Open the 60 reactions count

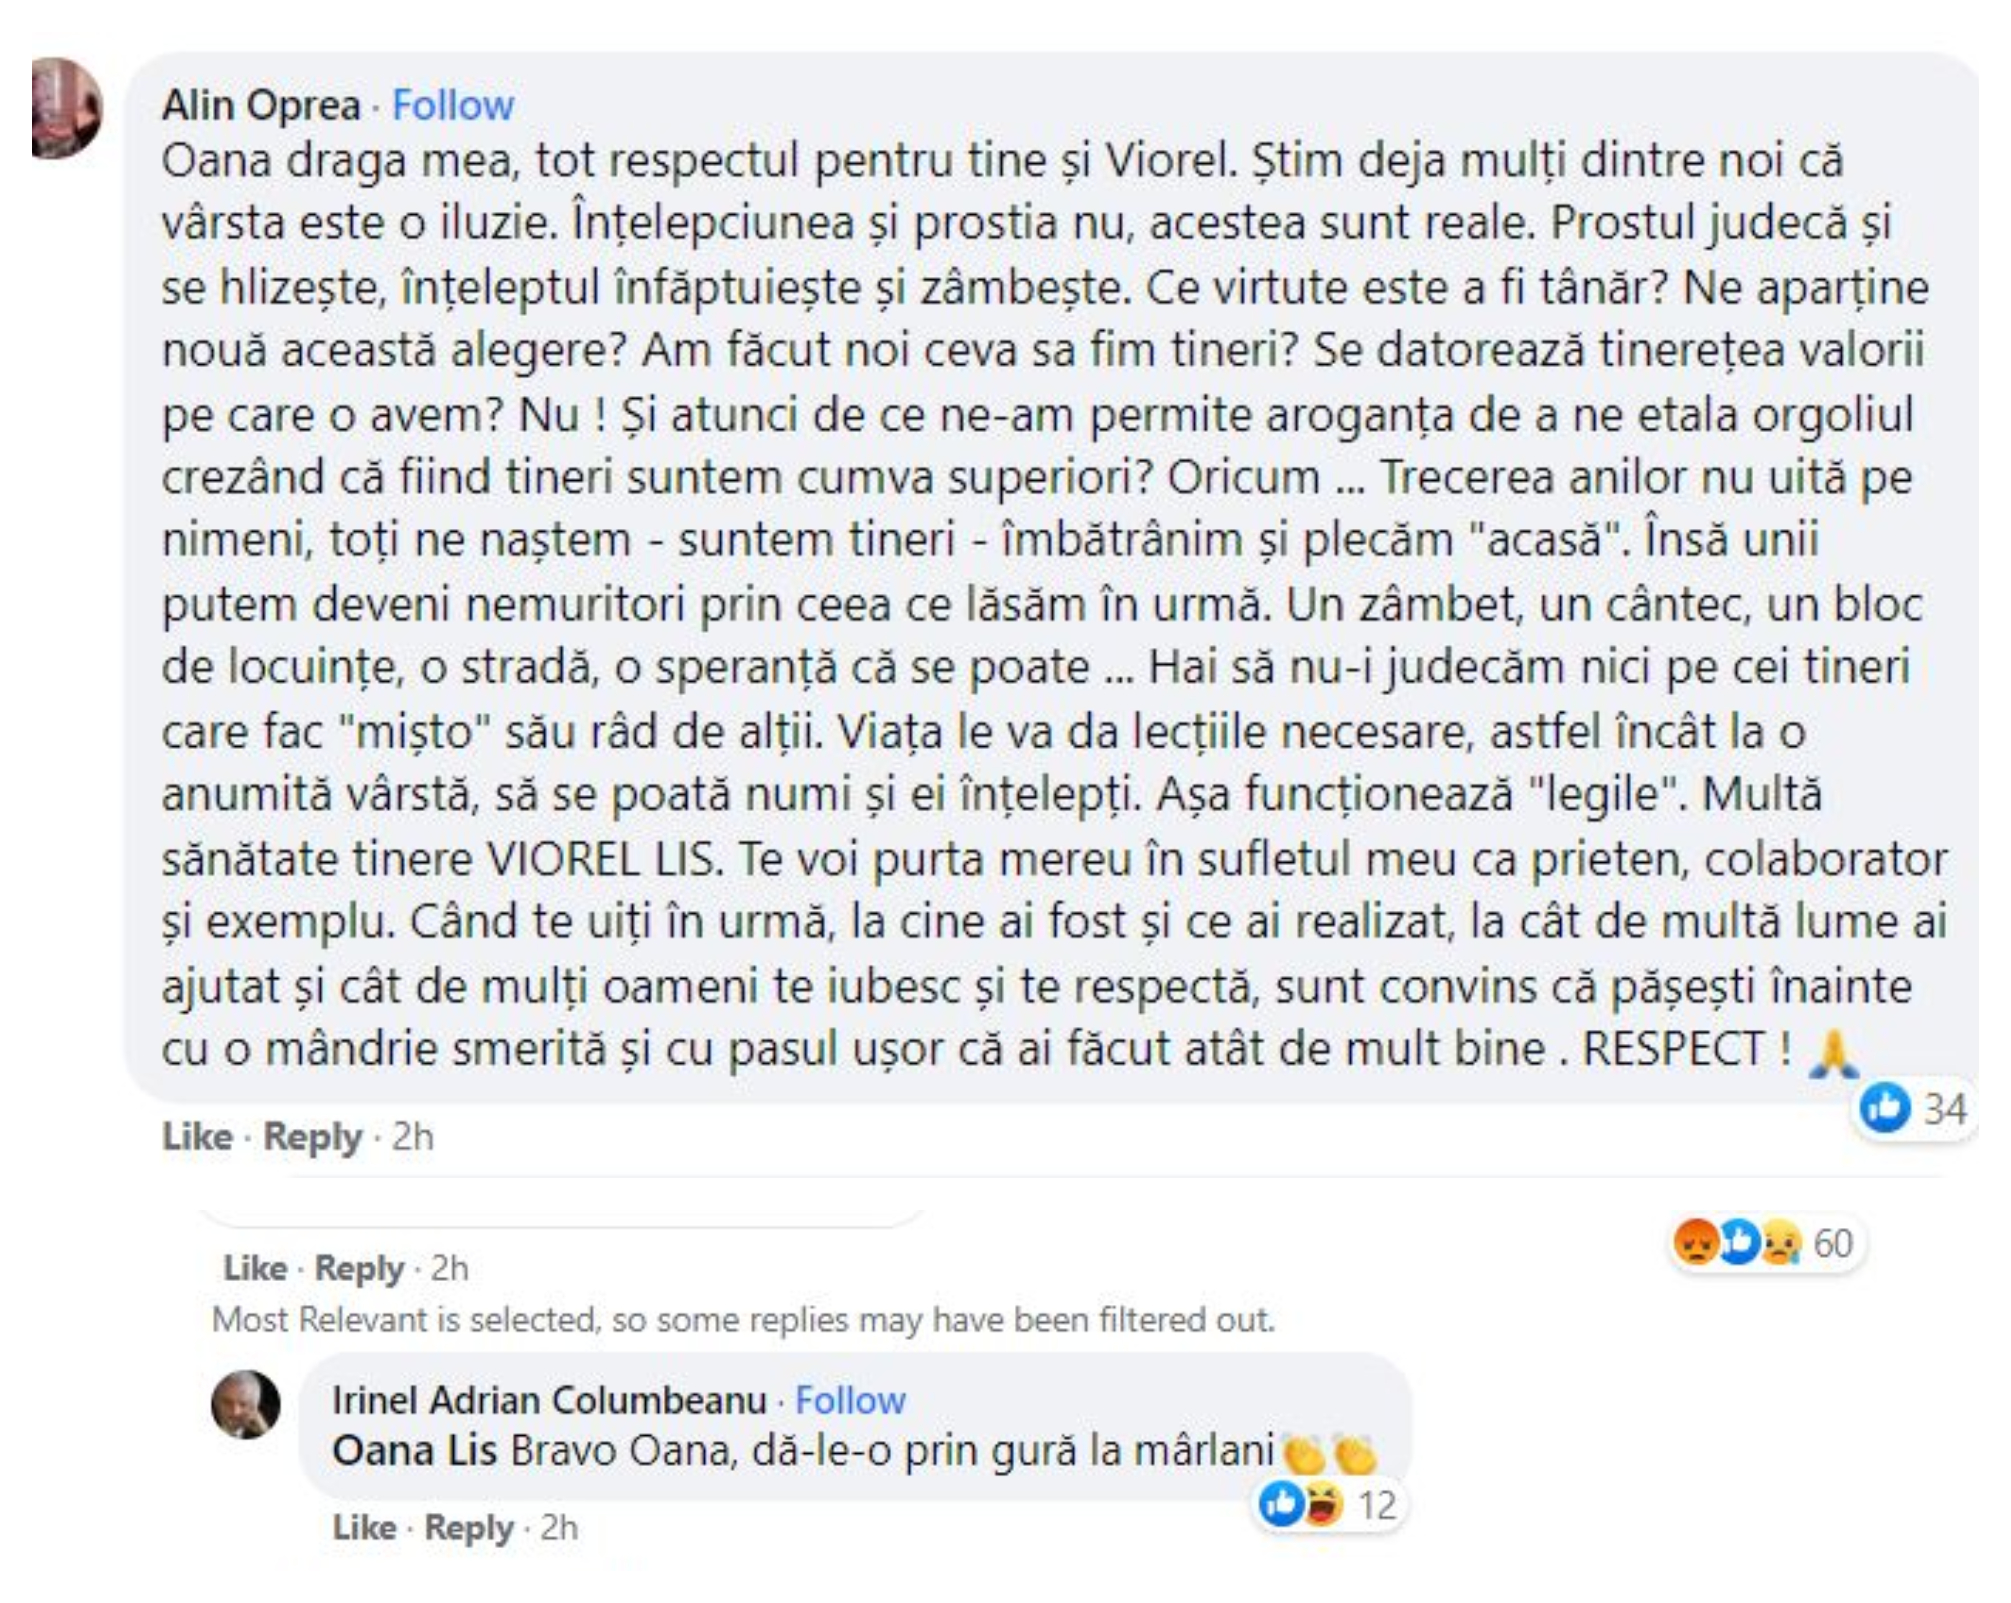(1833, 1243)
